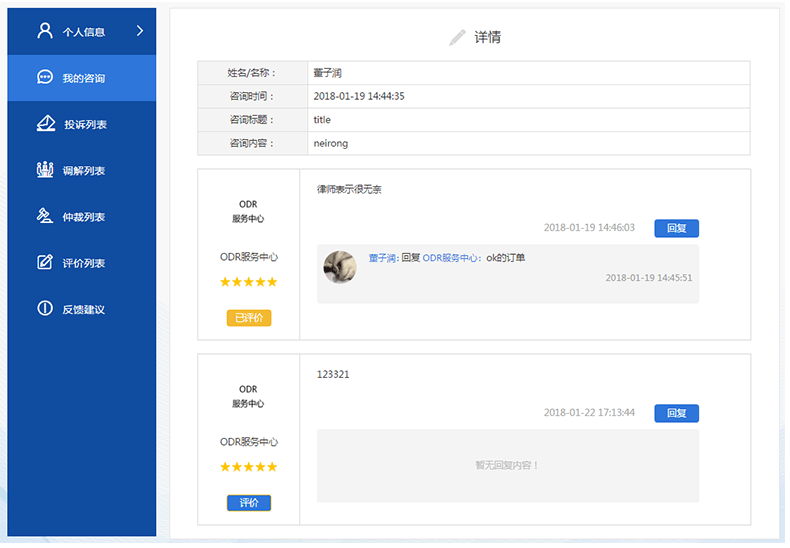Click the orange 已评价 badge
Viewport: 790px width, 548px height.
[248, 318]
